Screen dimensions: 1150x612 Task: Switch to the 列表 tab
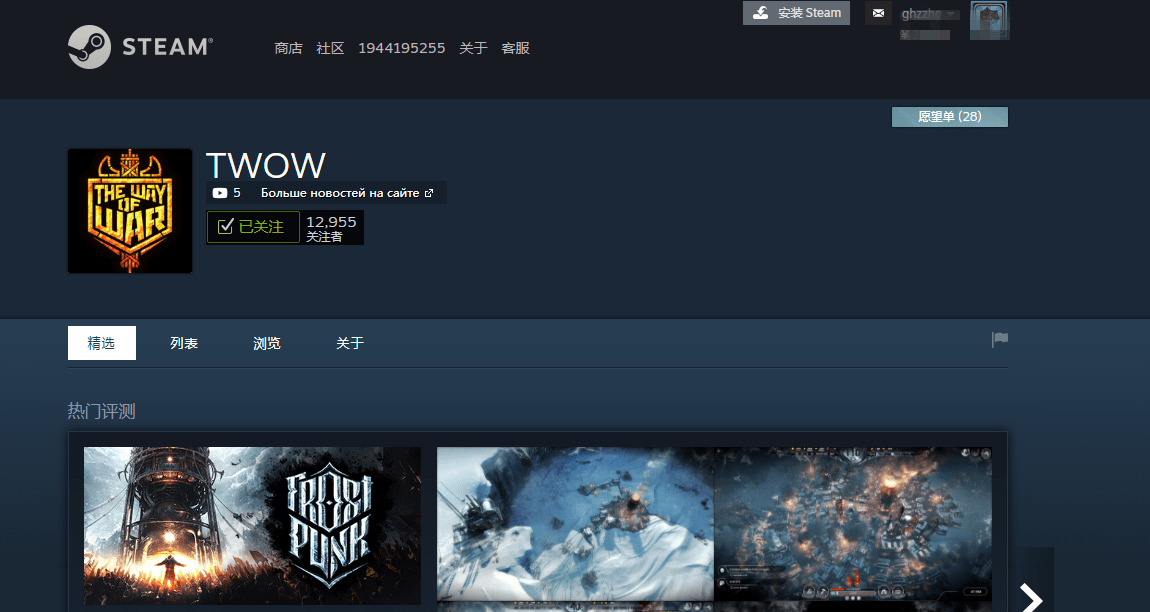click(184, 343)
